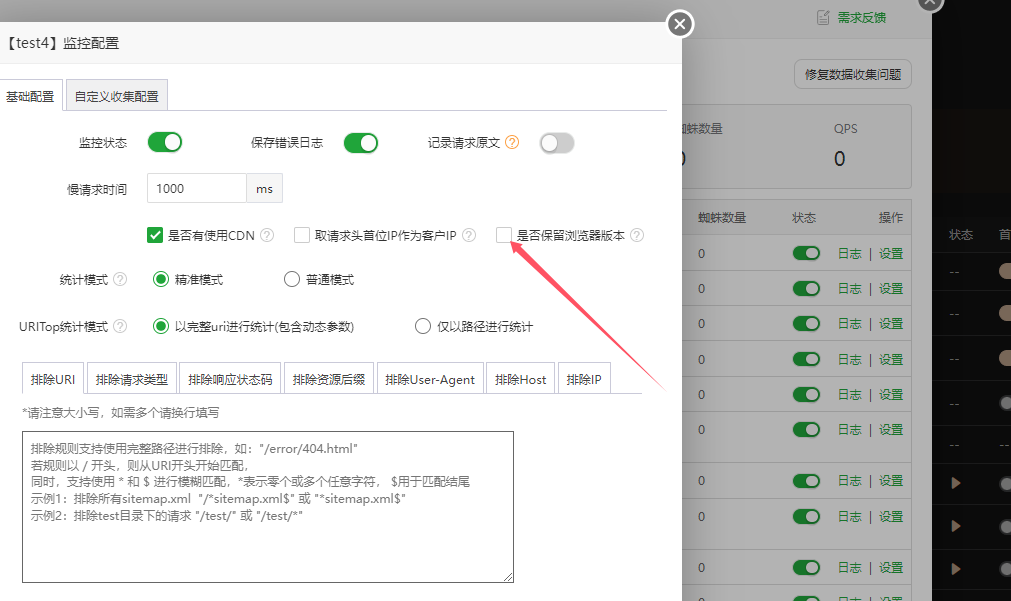Toggle the 保存错误日志 switch

pos(361,143)
